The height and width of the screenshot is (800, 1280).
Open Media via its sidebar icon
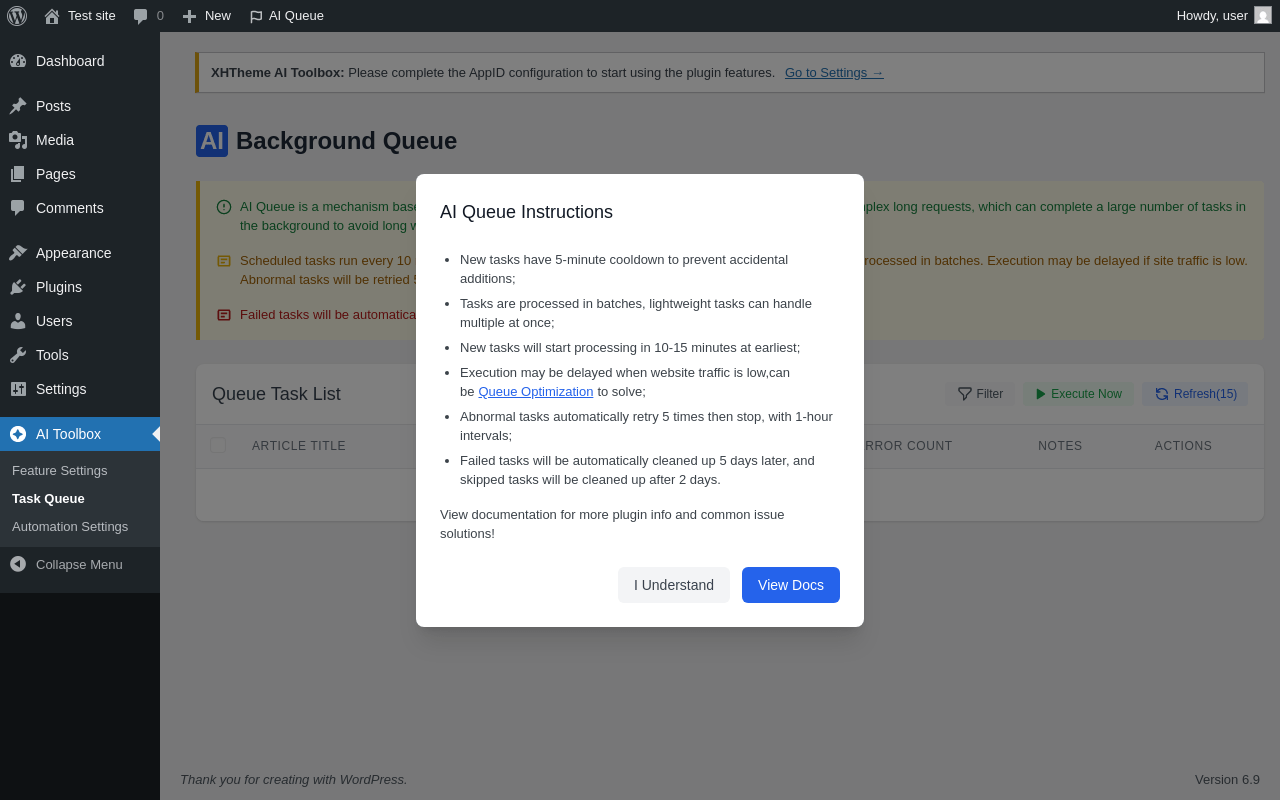click(x=18, y=140)
